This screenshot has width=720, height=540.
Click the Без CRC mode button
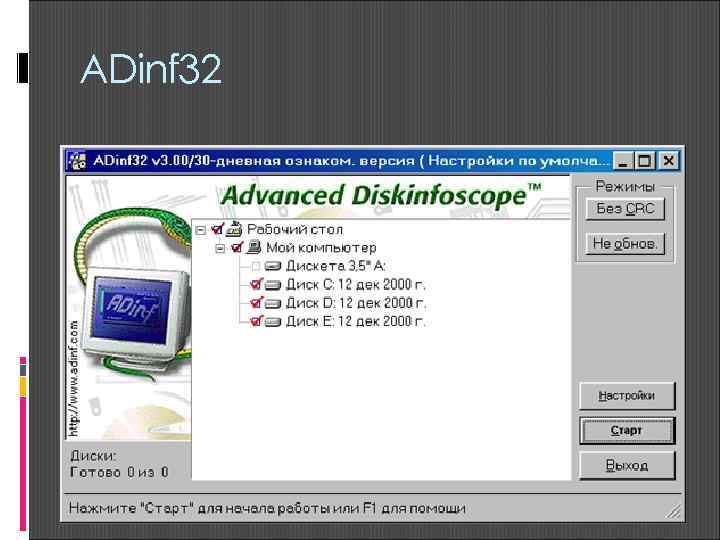625,209
